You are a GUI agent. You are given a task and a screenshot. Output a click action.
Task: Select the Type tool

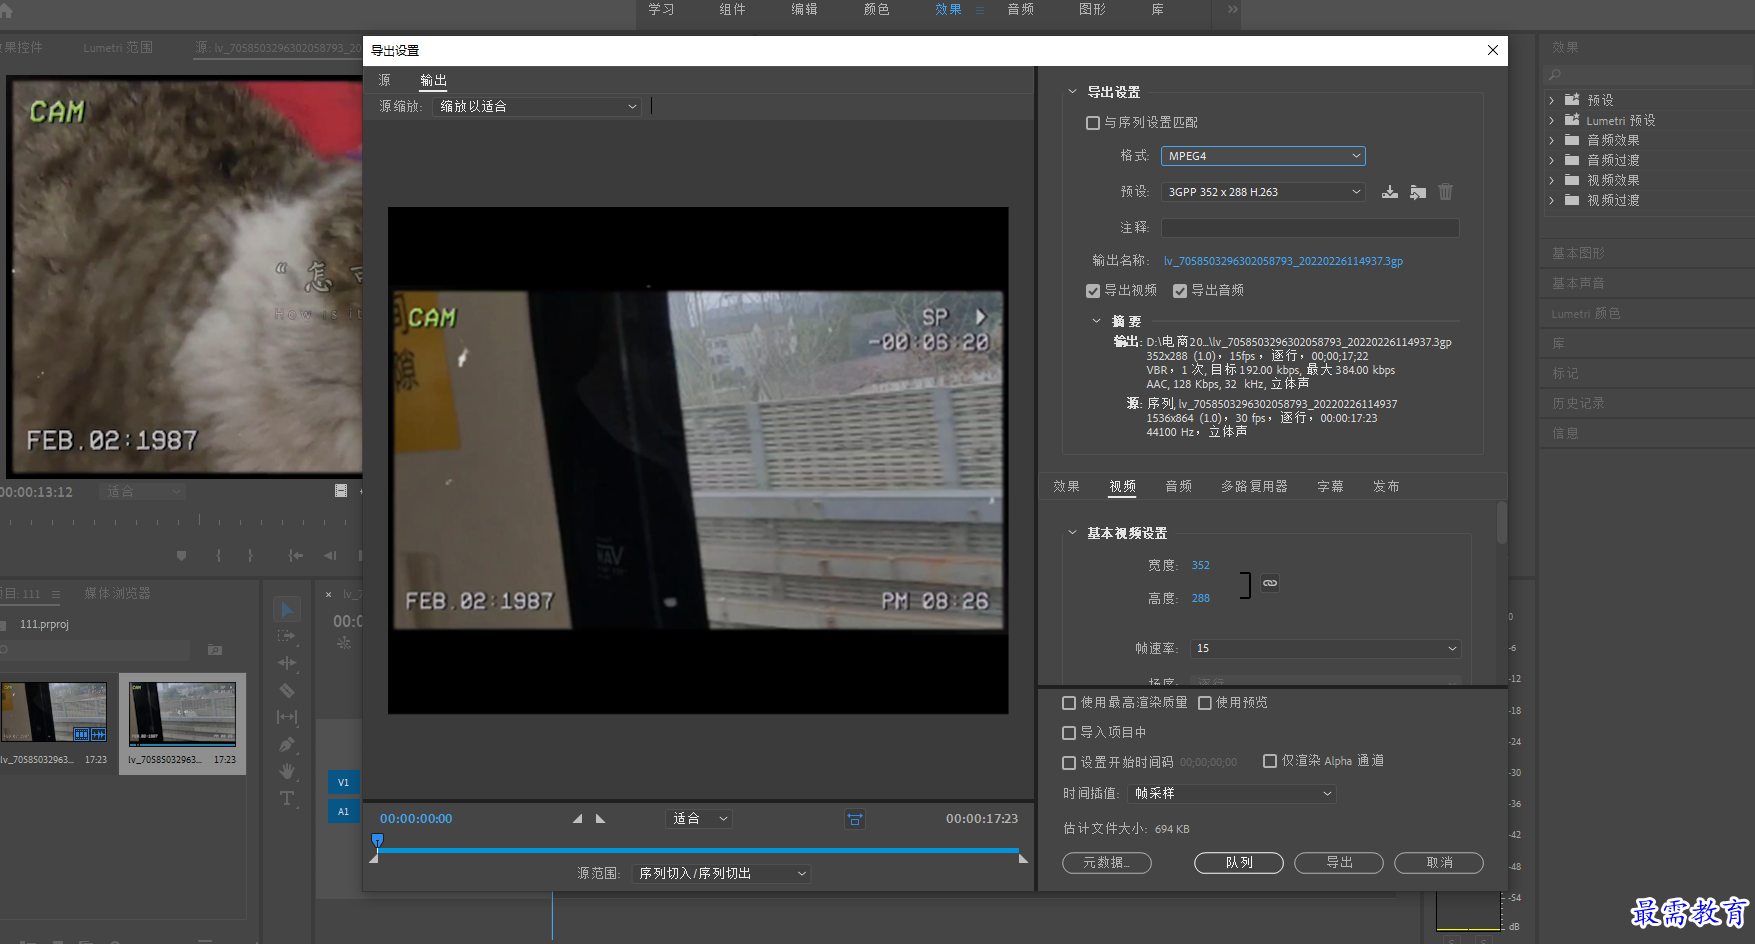(287, 798)
